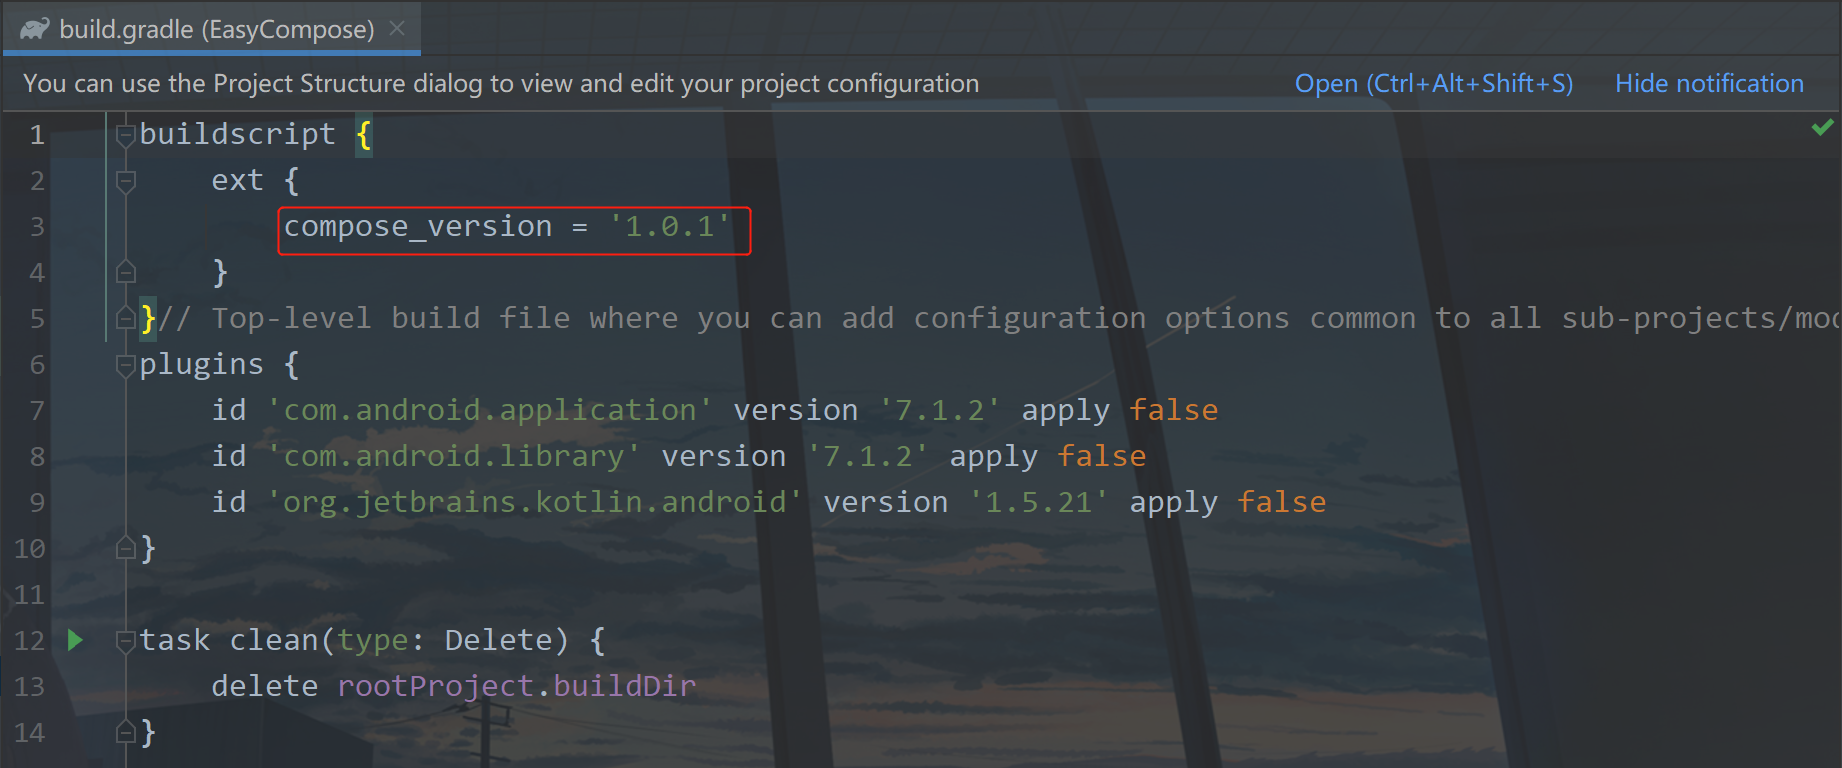This screenshot has width=1842, height=768.
Task: Click the plugins keyword on line 6
Action: coord(202,365)
